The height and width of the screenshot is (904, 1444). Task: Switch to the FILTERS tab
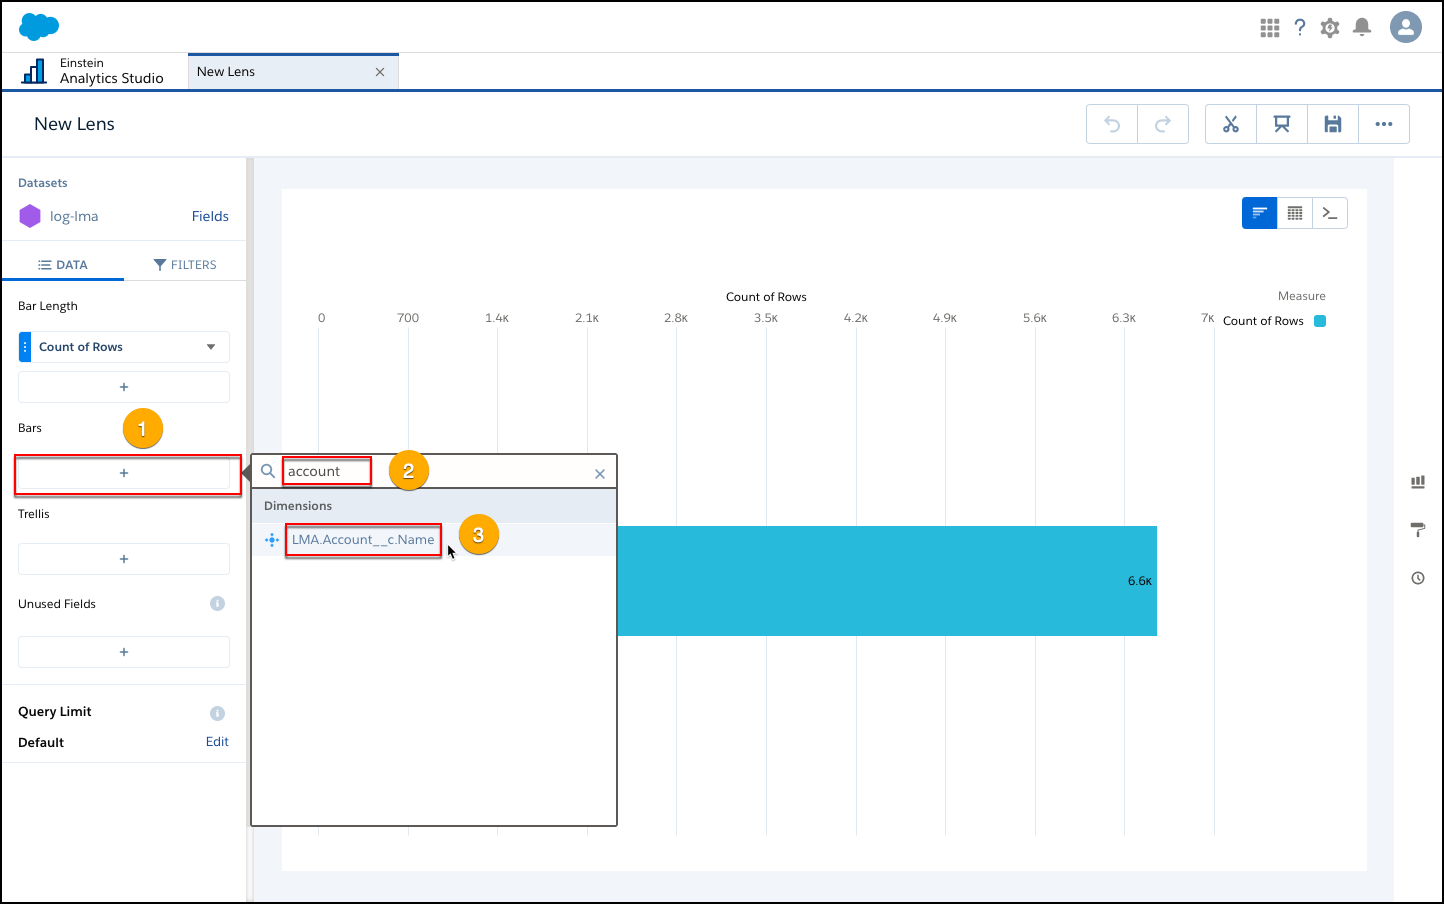point(185,265)
